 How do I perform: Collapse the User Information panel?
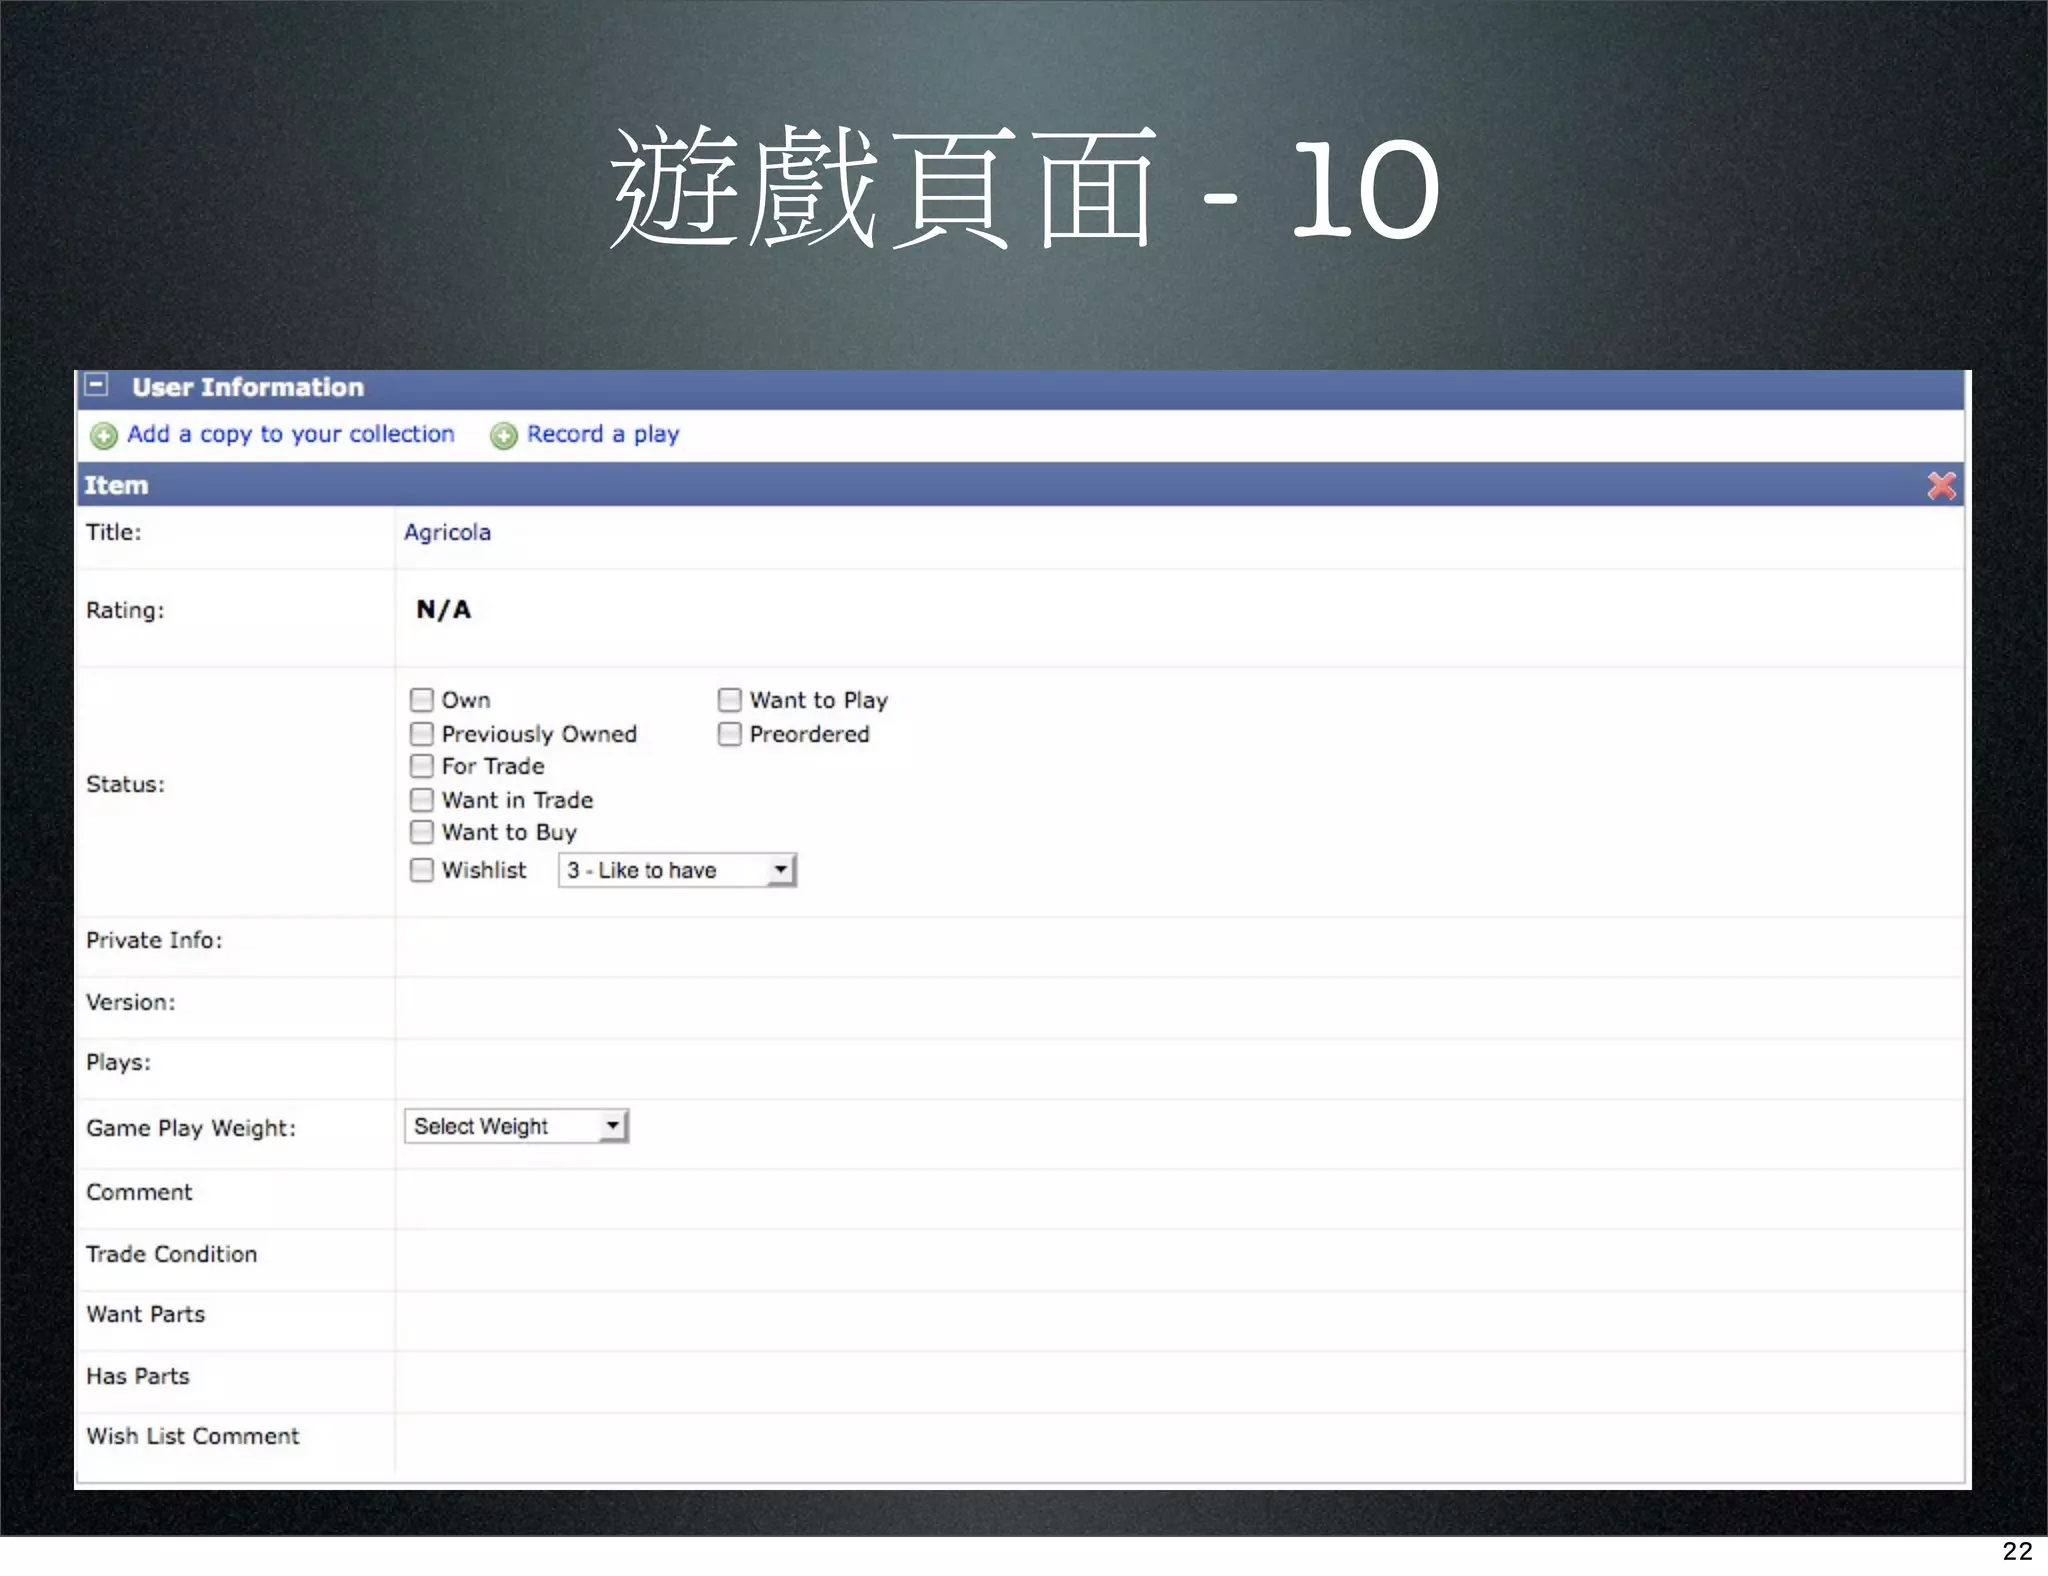(96, 385)
